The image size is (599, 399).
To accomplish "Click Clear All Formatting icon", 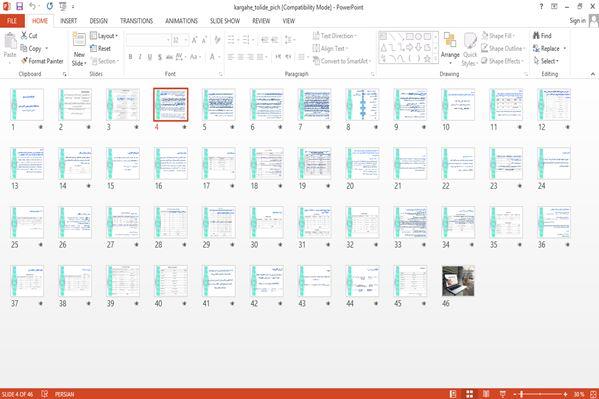I will (217, 40).
